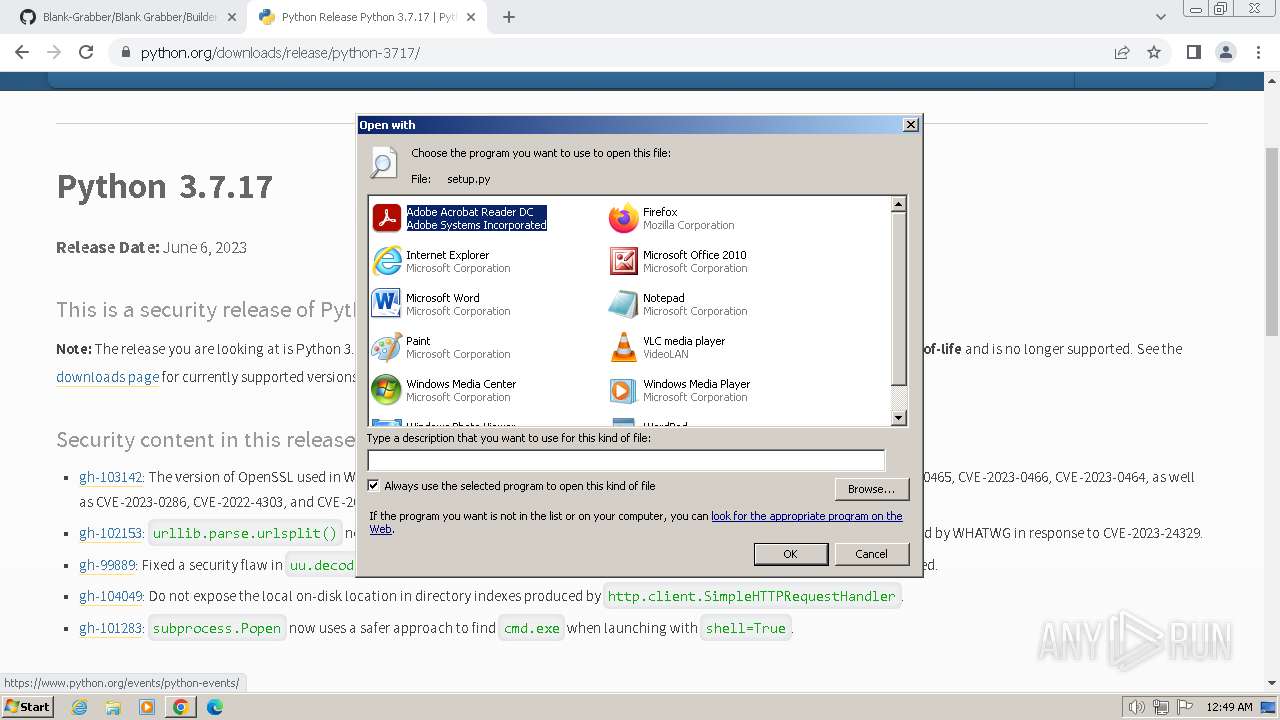Select the Windows Media Center icon
1280x720 pixels.
click(x=387, y=390)
